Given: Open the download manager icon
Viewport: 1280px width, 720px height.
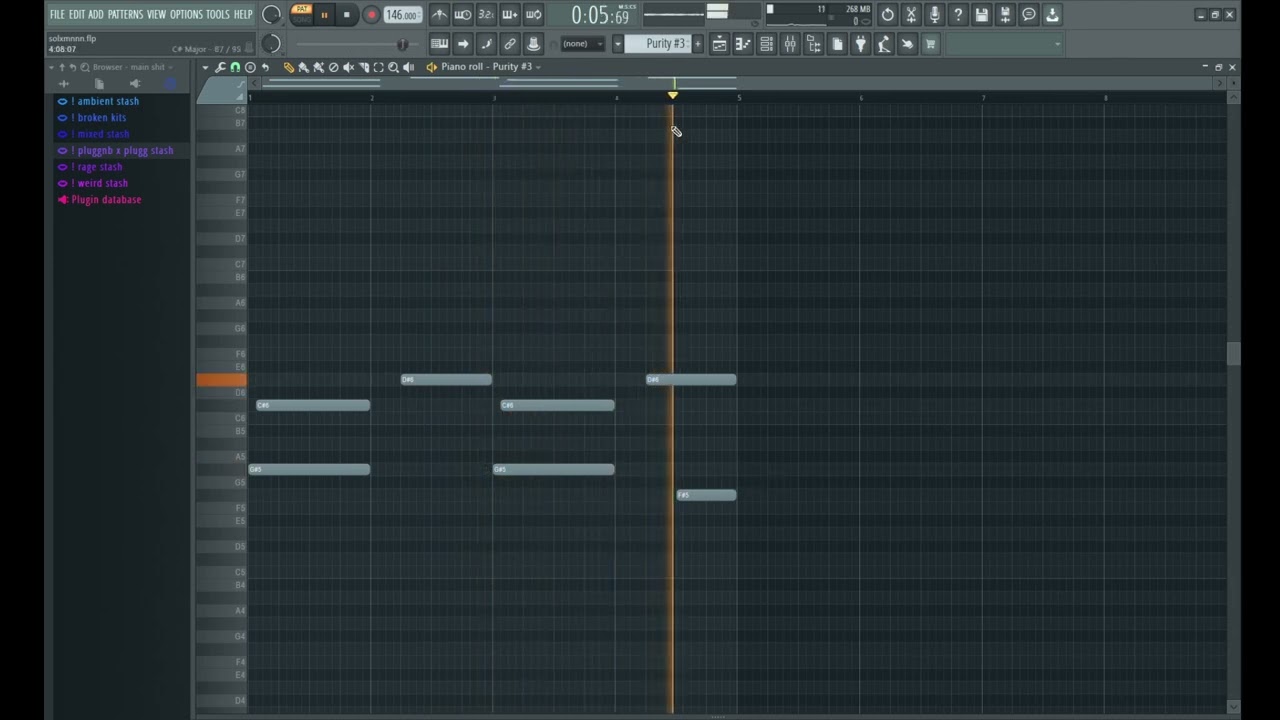Looking at the screenshot, I should coord(1052,15).
